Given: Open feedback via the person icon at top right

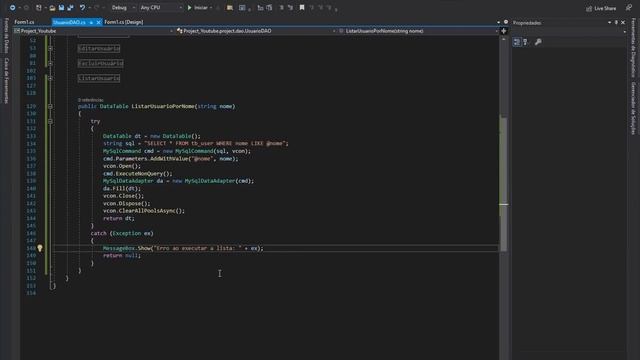Looking at the screenshot, I should click(x=629, y=8).
